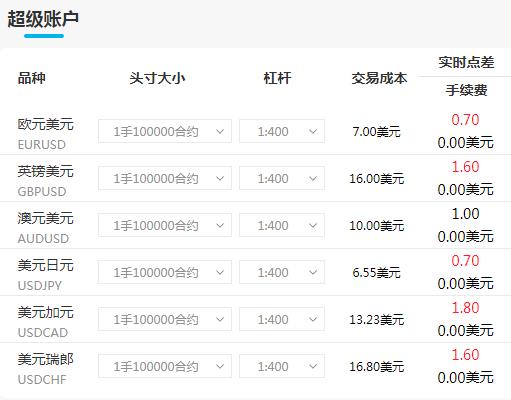Open USDJPY leverage dropdown
This screenshot has width=511, height=400.
tap(282, 272)
